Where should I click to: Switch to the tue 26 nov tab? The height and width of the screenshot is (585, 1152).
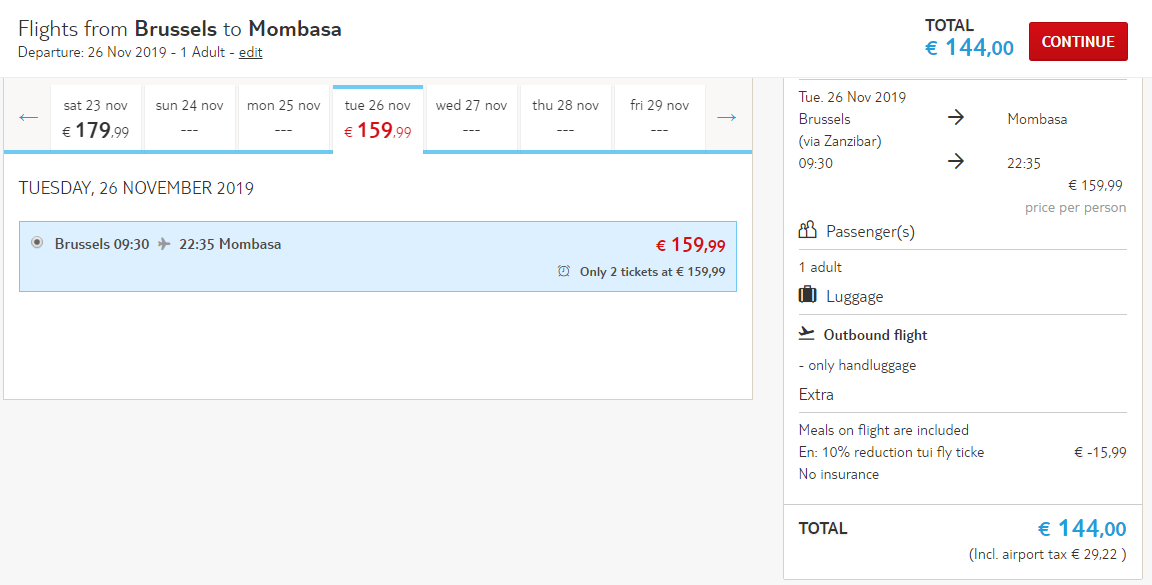pos(378,119)
